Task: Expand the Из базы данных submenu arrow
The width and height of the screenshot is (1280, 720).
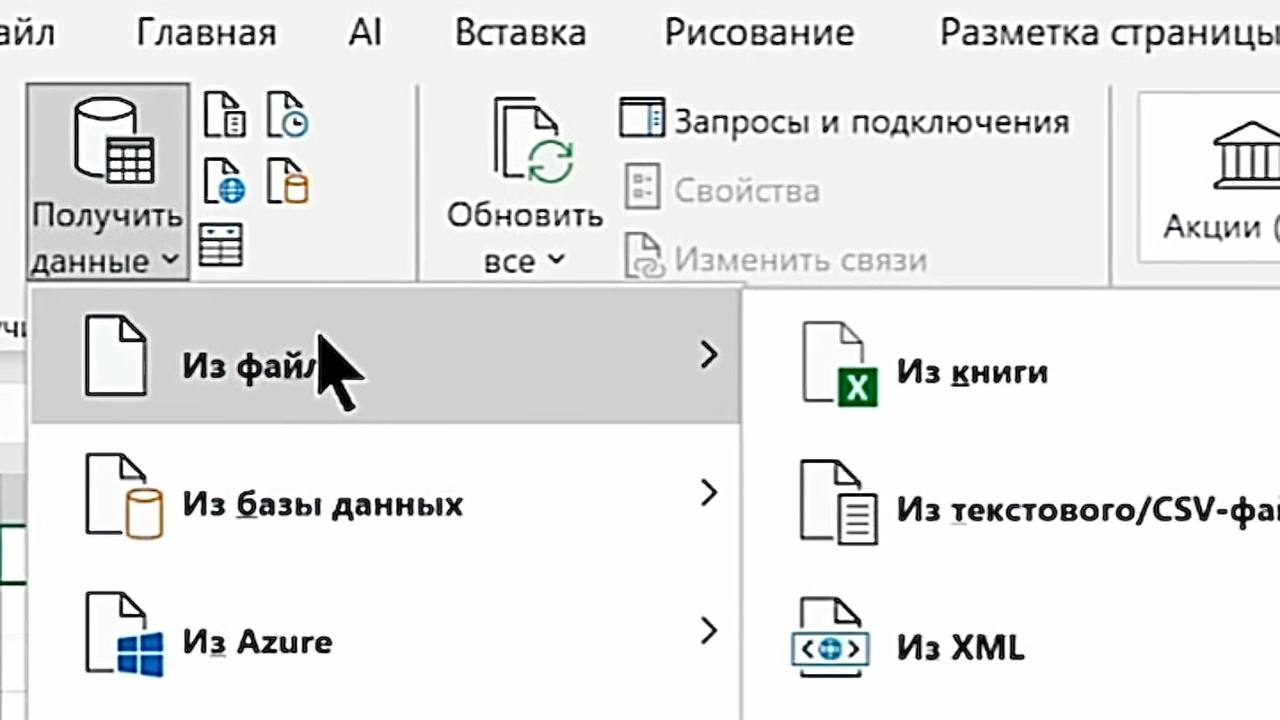Action: (708, 493)
